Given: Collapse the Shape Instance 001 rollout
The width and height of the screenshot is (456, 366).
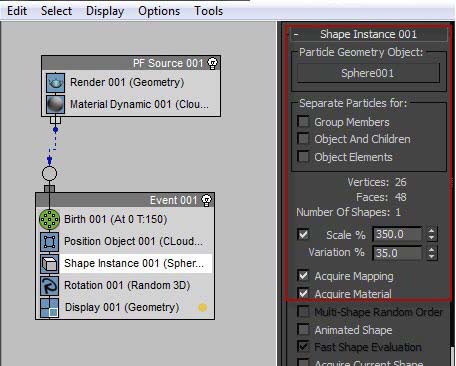Looking at the screenshot, I should coord(296,34).
